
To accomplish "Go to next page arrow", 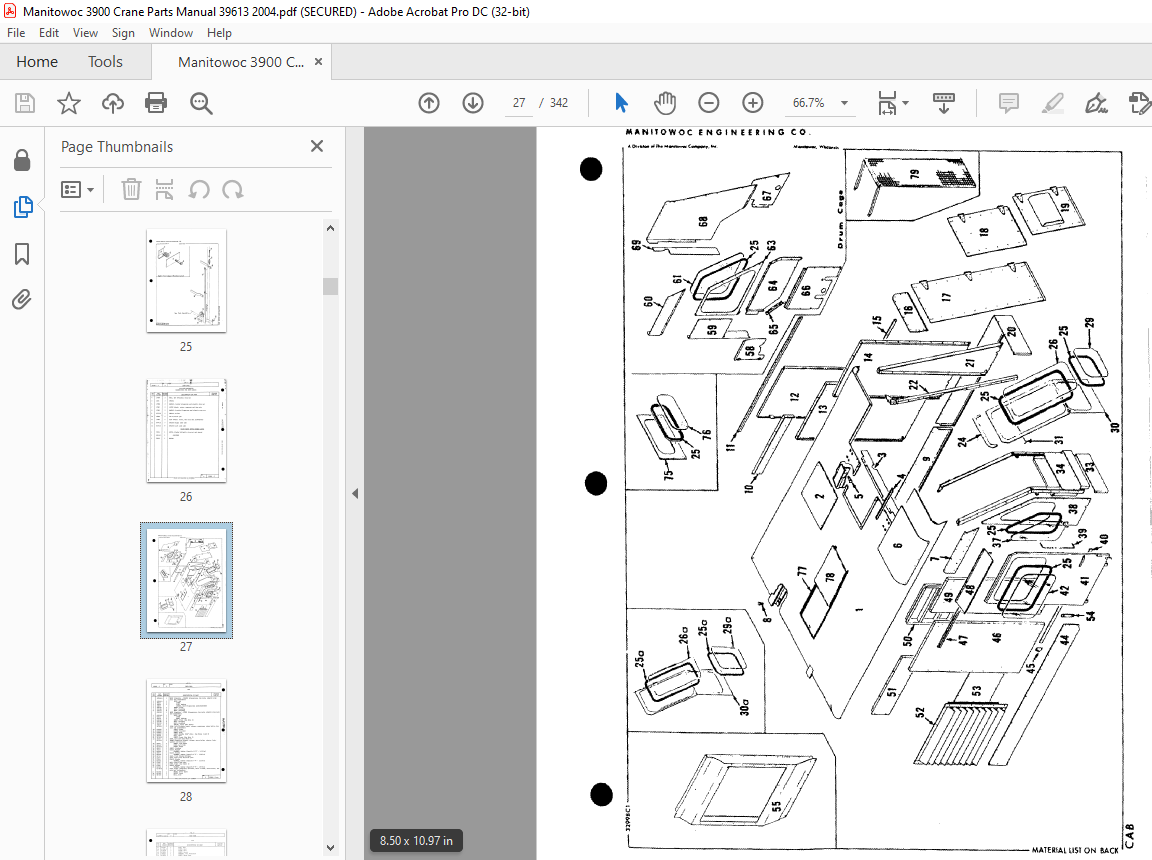I will pos(473,103).
